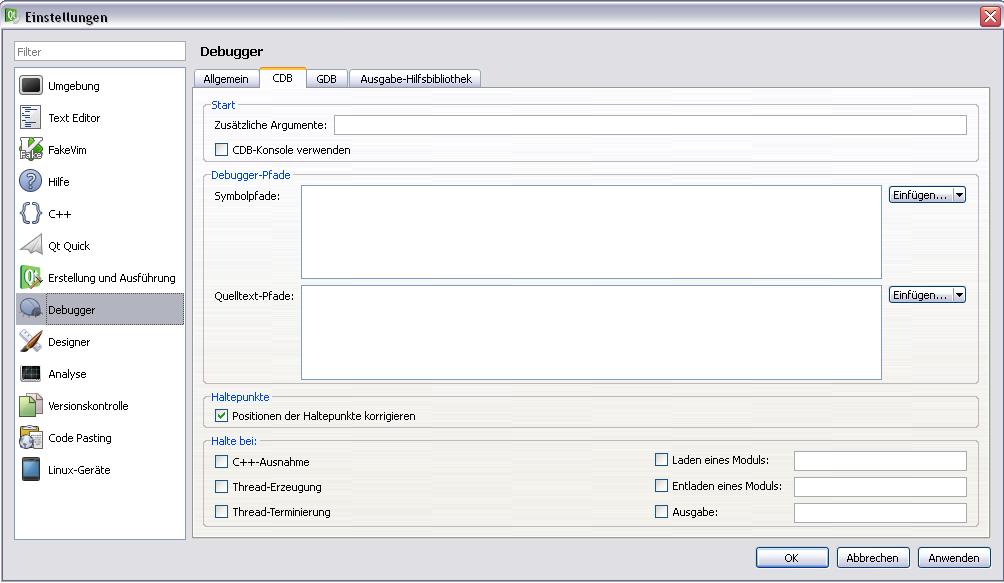Enable Laden eines Moduls checkbox
1004x583 pixels.
click(x=661, y=459)
